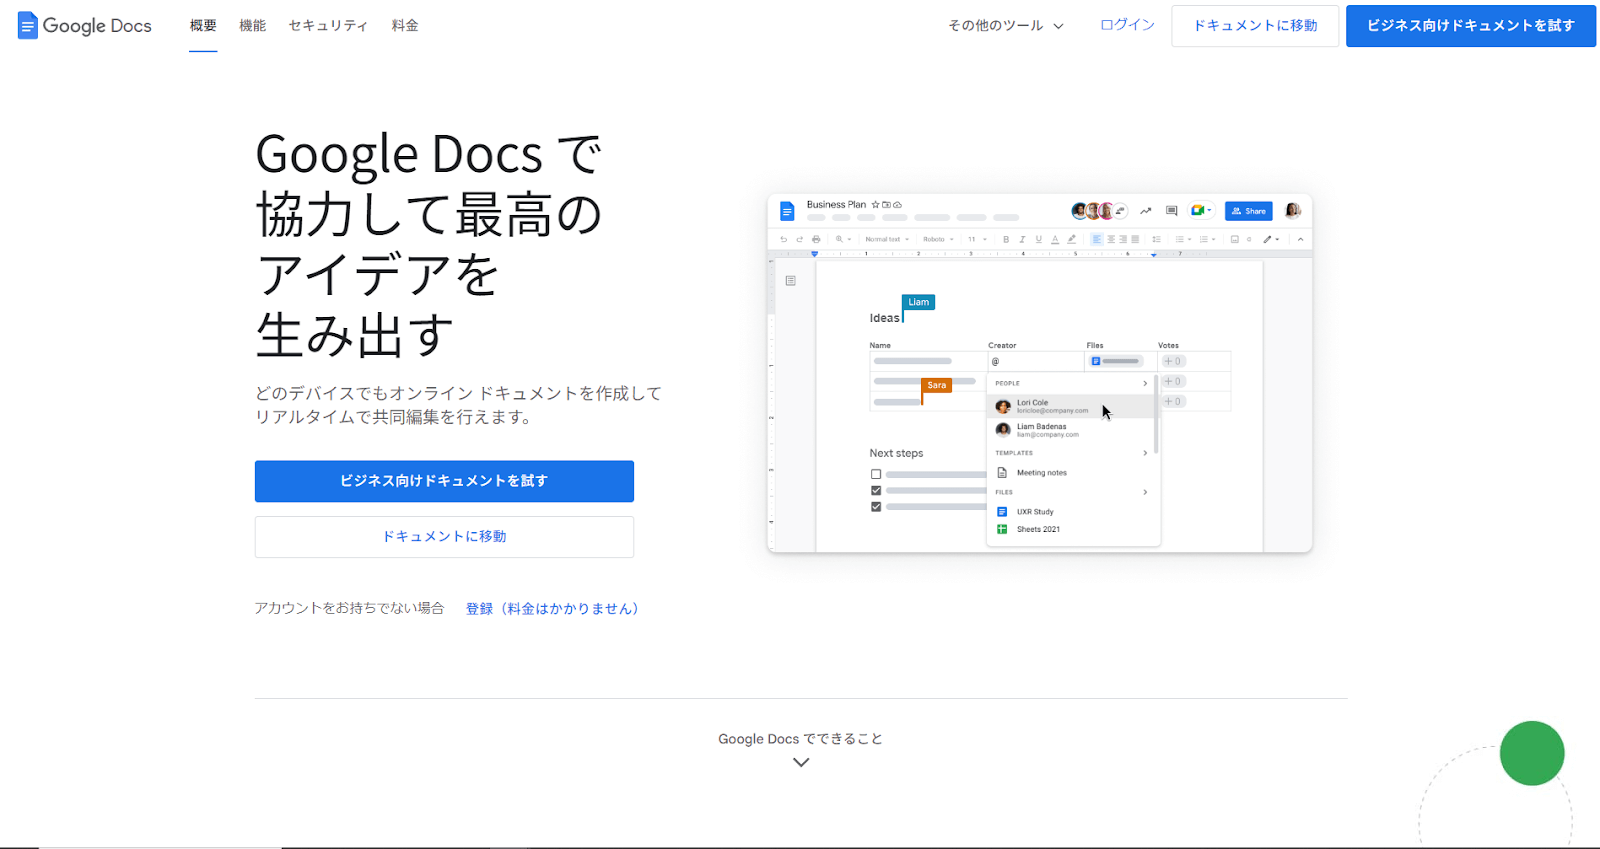Select the 機能 tab
Screen dimensions: 1600x849
(x=253, y=25)
